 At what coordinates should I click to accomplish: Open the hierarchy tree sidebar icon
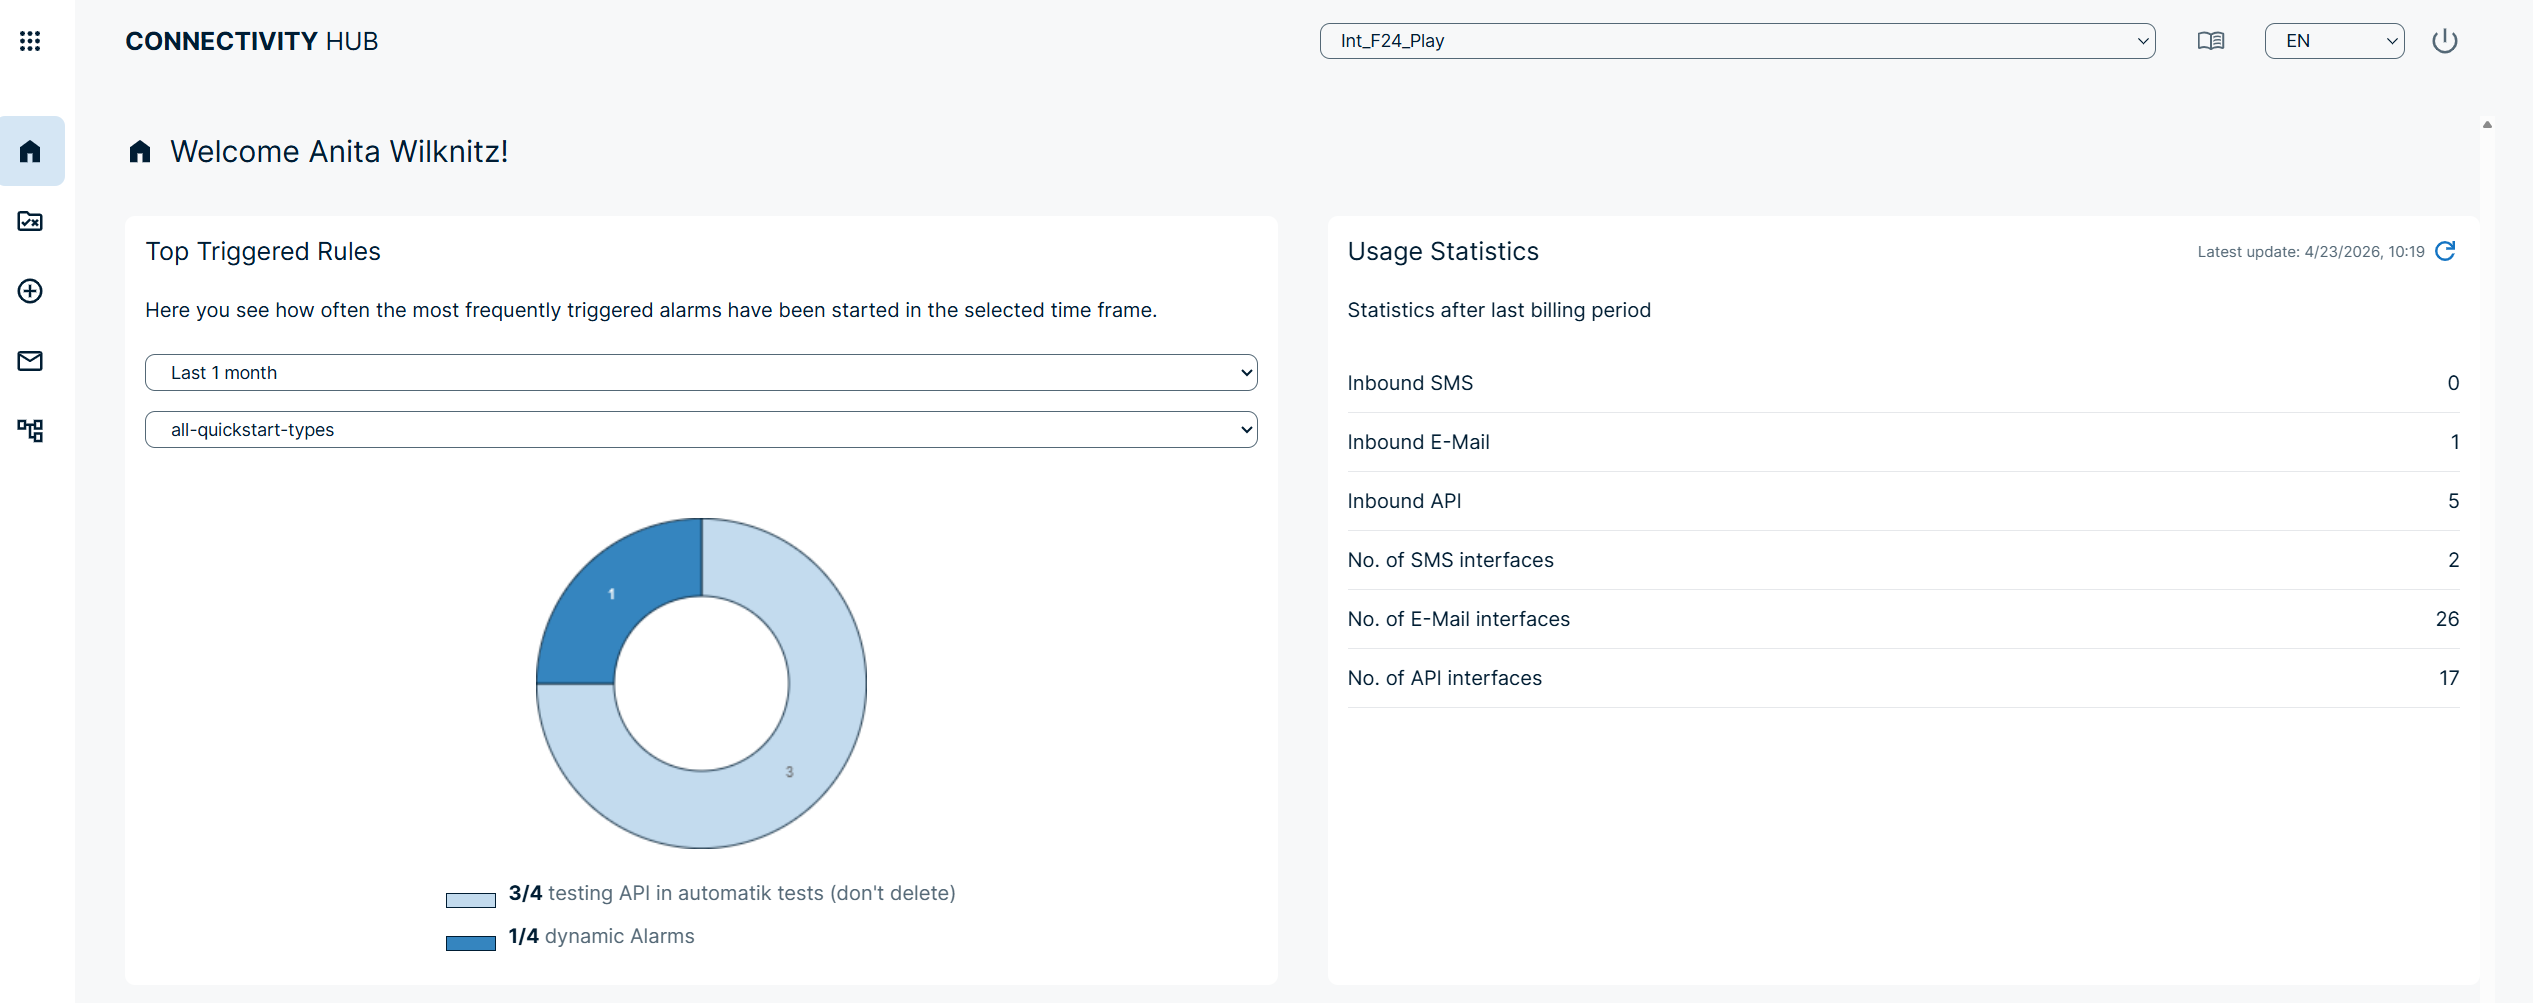click(30, 431)
